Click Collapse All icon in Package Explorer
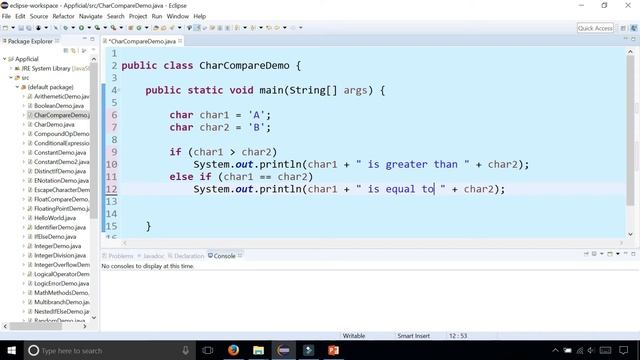 (66, 51)
